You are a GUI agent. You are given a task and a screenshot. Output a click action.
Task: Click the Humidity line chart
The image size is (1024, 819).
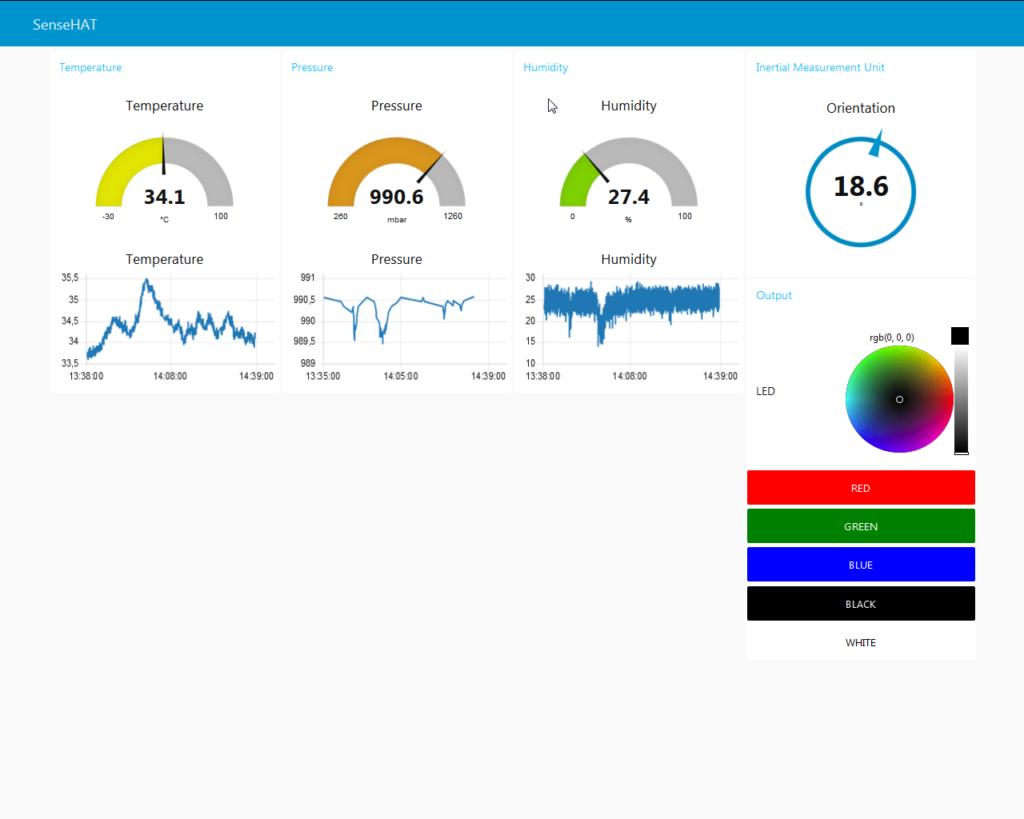630,320
